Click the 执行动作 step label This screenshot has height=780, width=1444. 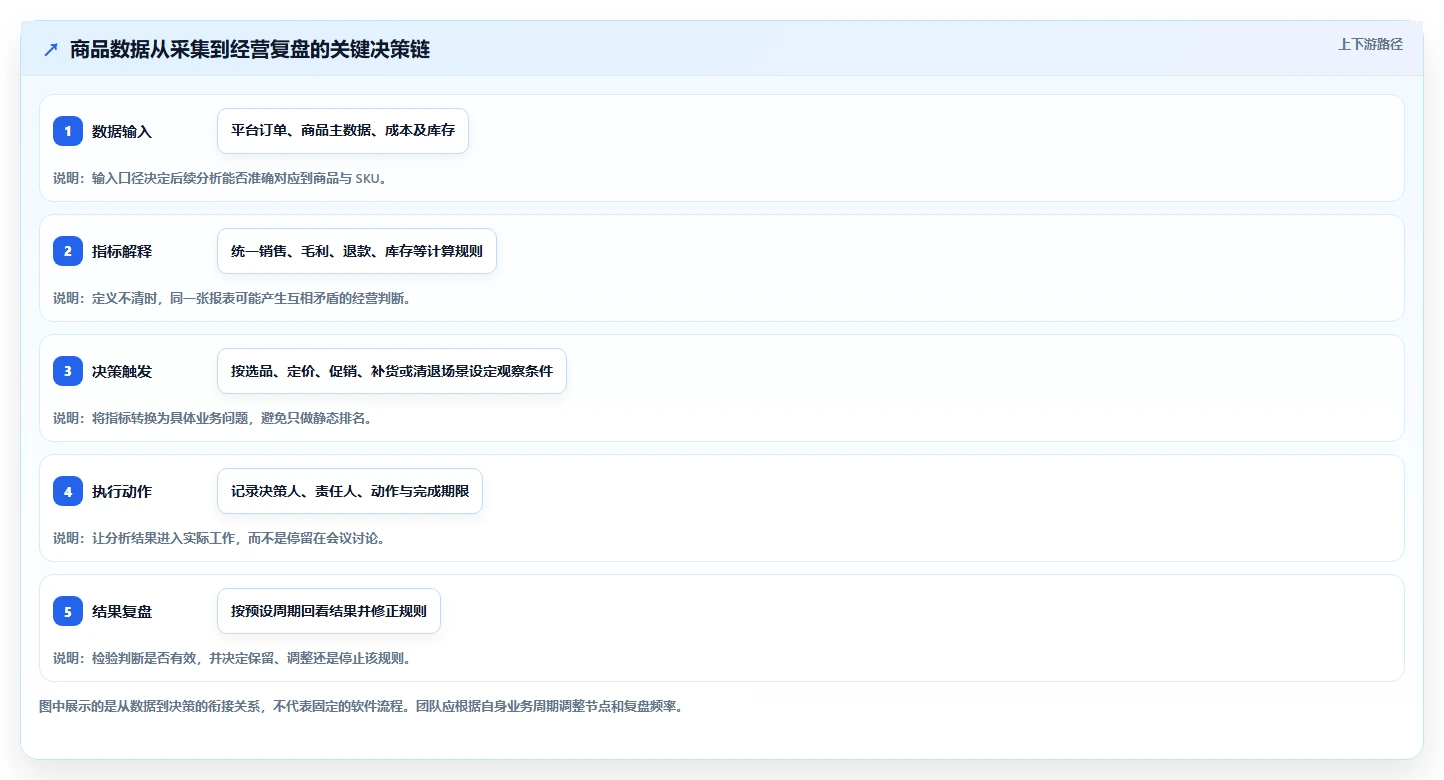pos(122,491)
